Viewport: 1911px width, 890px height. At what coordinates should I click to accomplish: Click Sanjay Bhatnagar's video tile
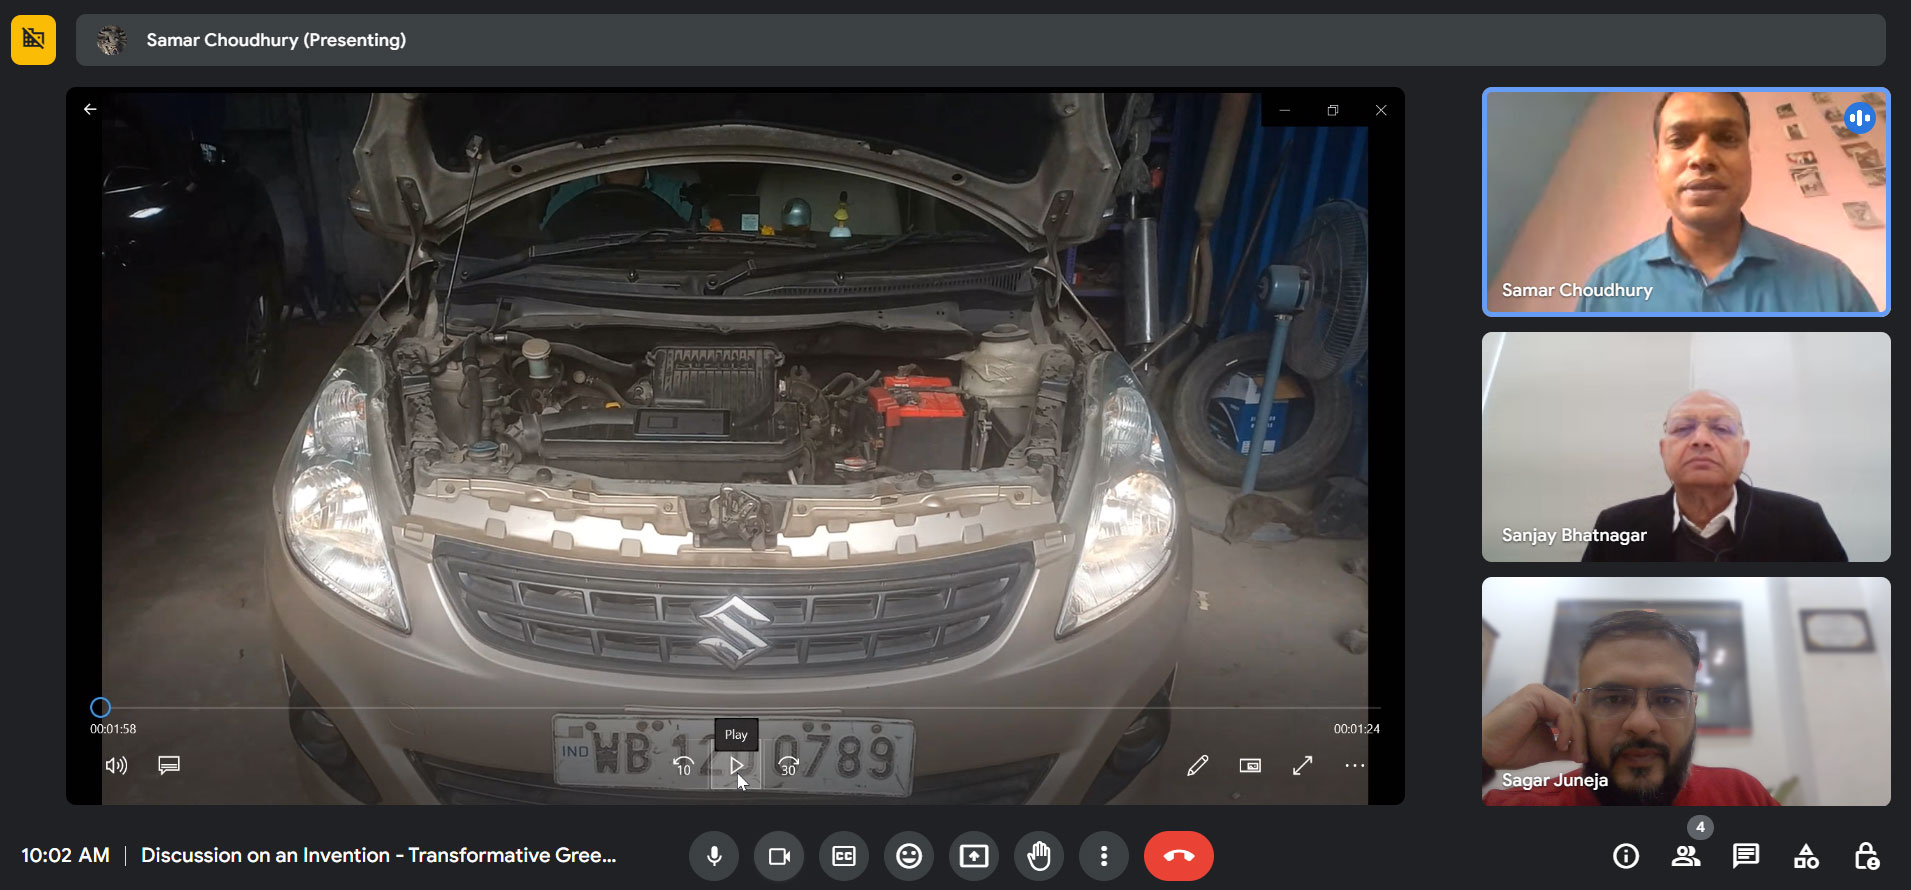[1686, 447]
